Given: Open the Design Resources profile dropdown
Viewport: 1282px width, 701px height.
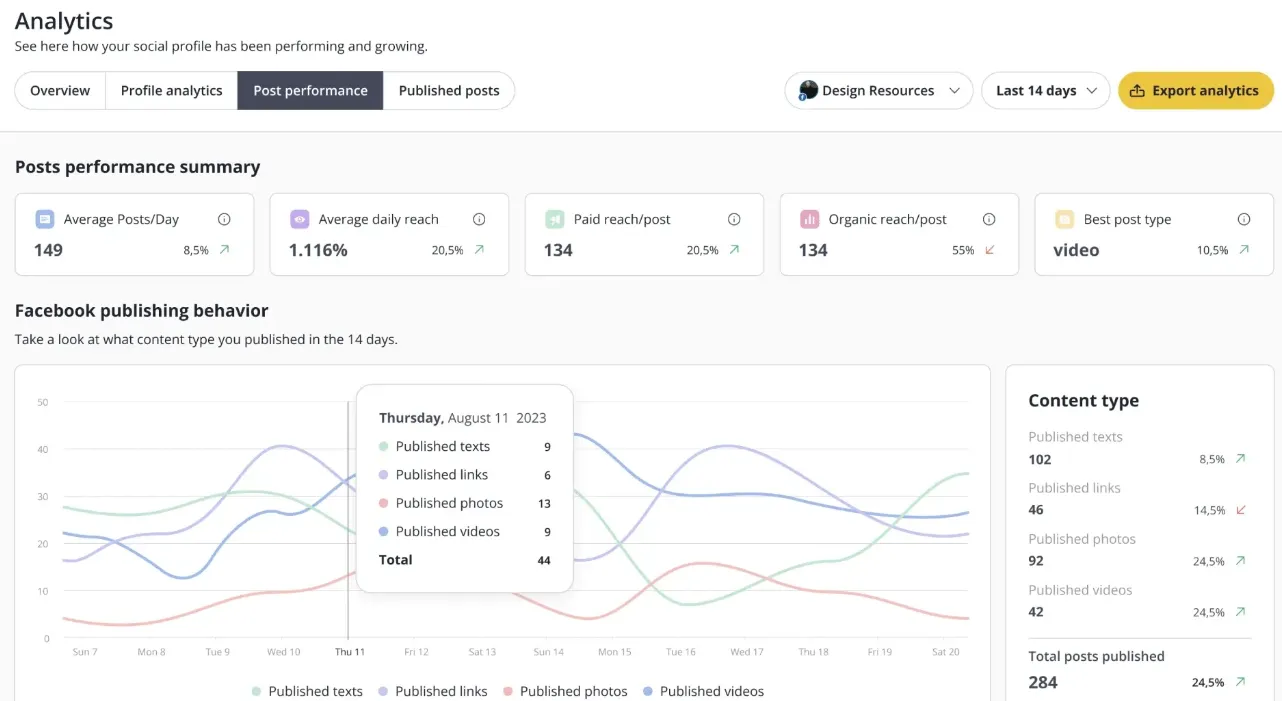Looking at the screenshot, I should tap(878, 90).
